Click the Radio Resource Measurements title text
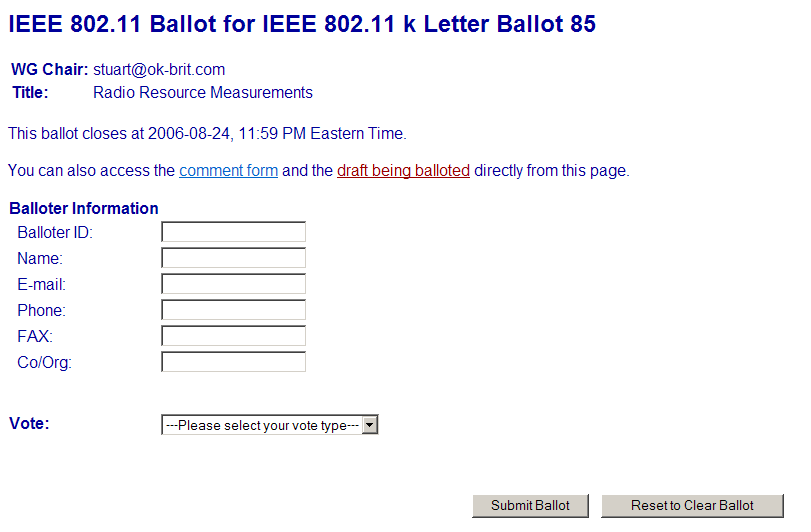This screenshot has height=532, width=811. click(x=203, y=93)
